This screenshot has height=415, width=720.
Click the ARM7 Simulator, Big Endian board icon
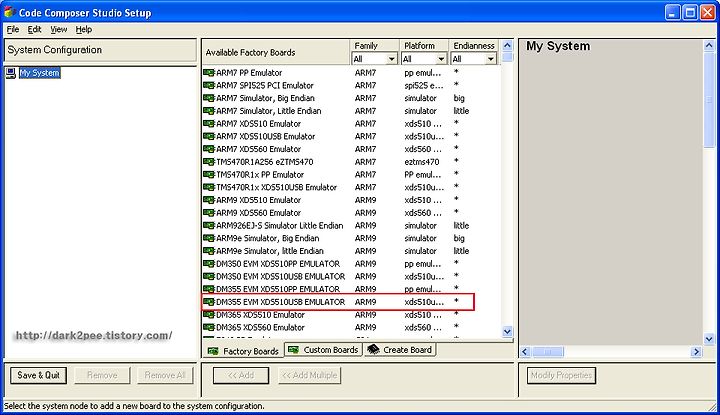pos(208,98)
